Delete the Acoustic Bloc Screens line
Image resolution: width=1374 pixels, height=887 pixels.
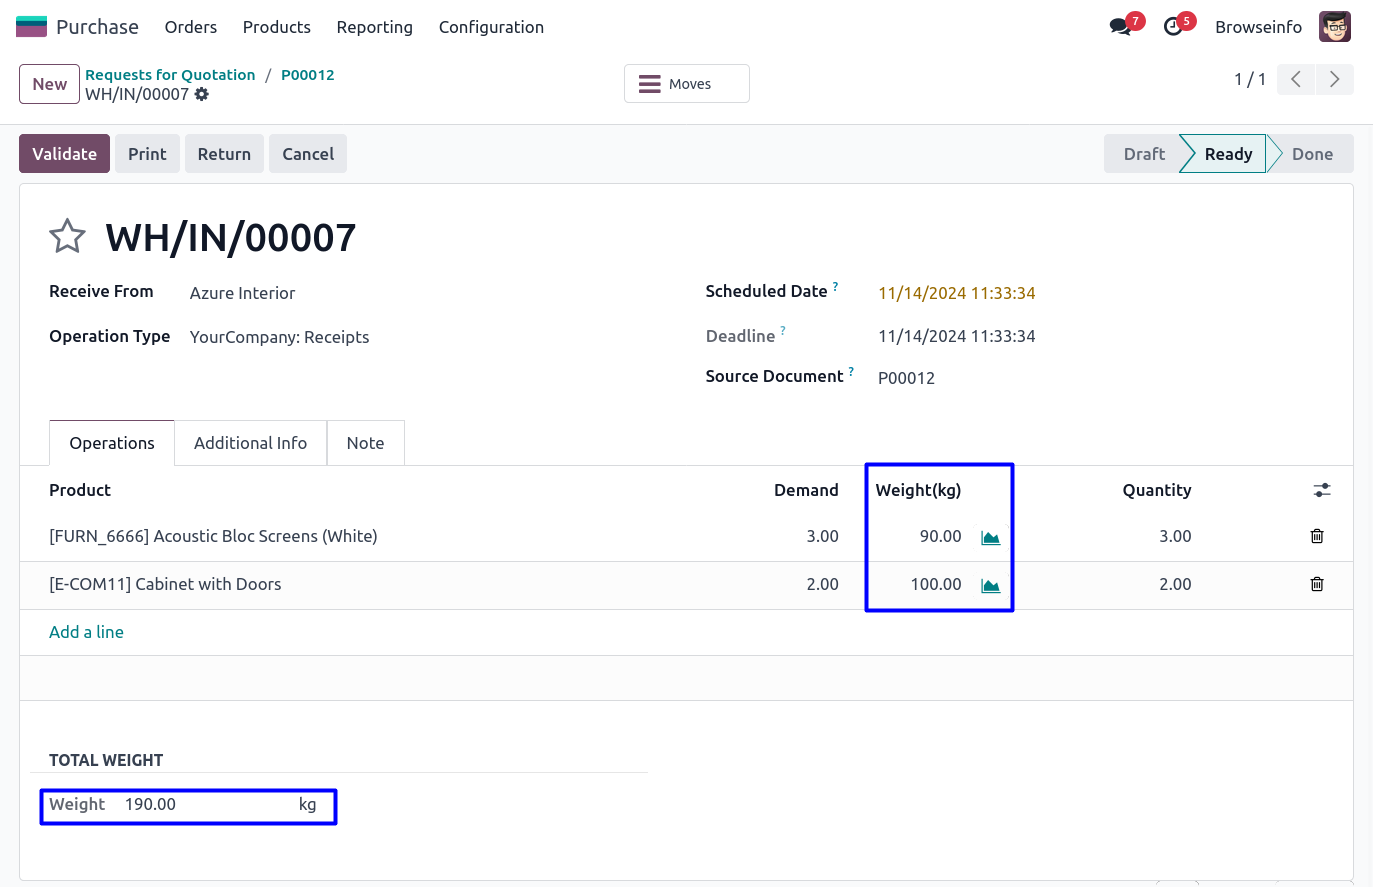[1317, 536]
